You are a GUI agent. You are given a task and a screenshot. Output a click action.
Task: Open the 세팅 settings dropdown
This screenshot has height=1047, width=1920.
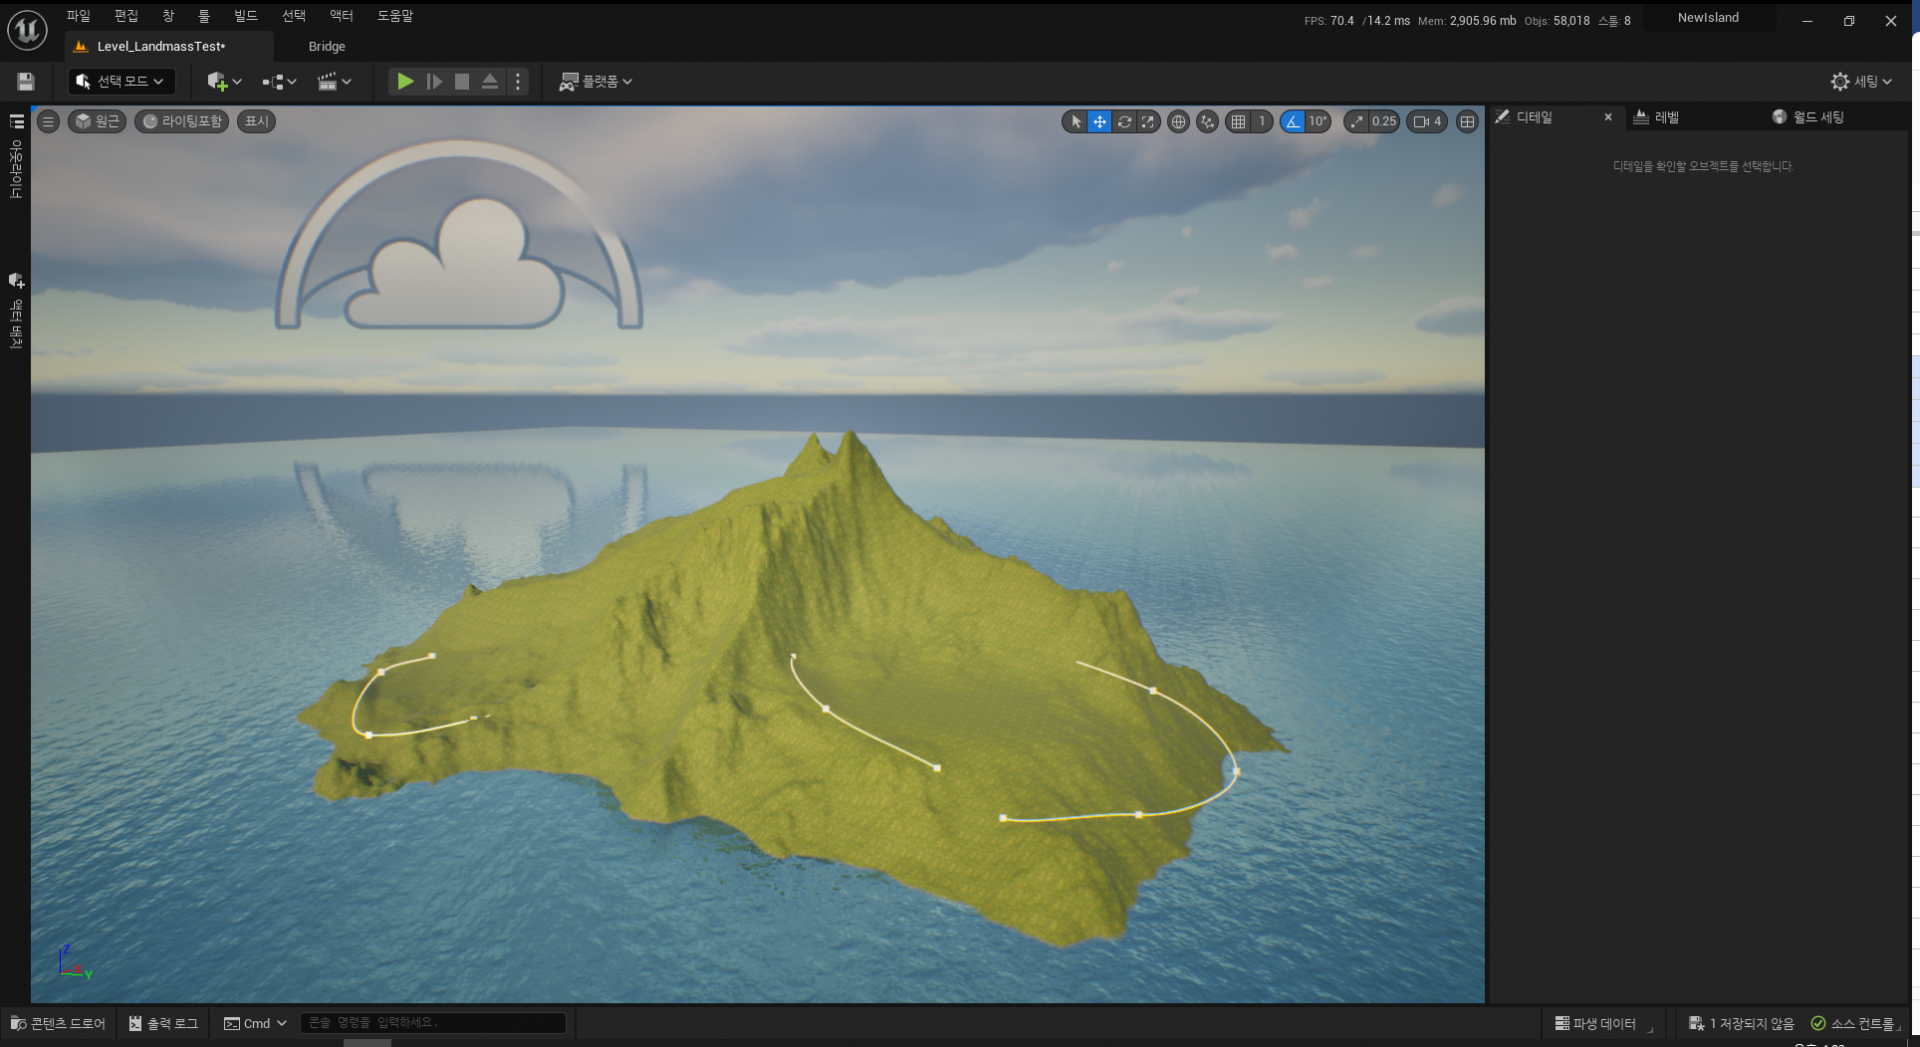pos(1861,82)
